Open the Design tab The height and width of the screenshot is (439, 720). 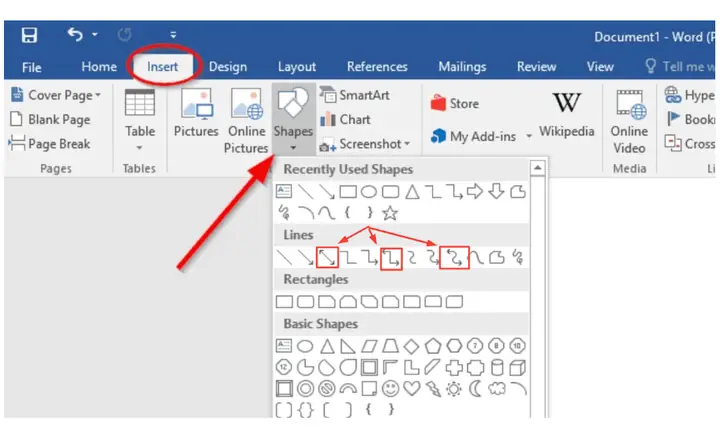[x=228, y=67]
